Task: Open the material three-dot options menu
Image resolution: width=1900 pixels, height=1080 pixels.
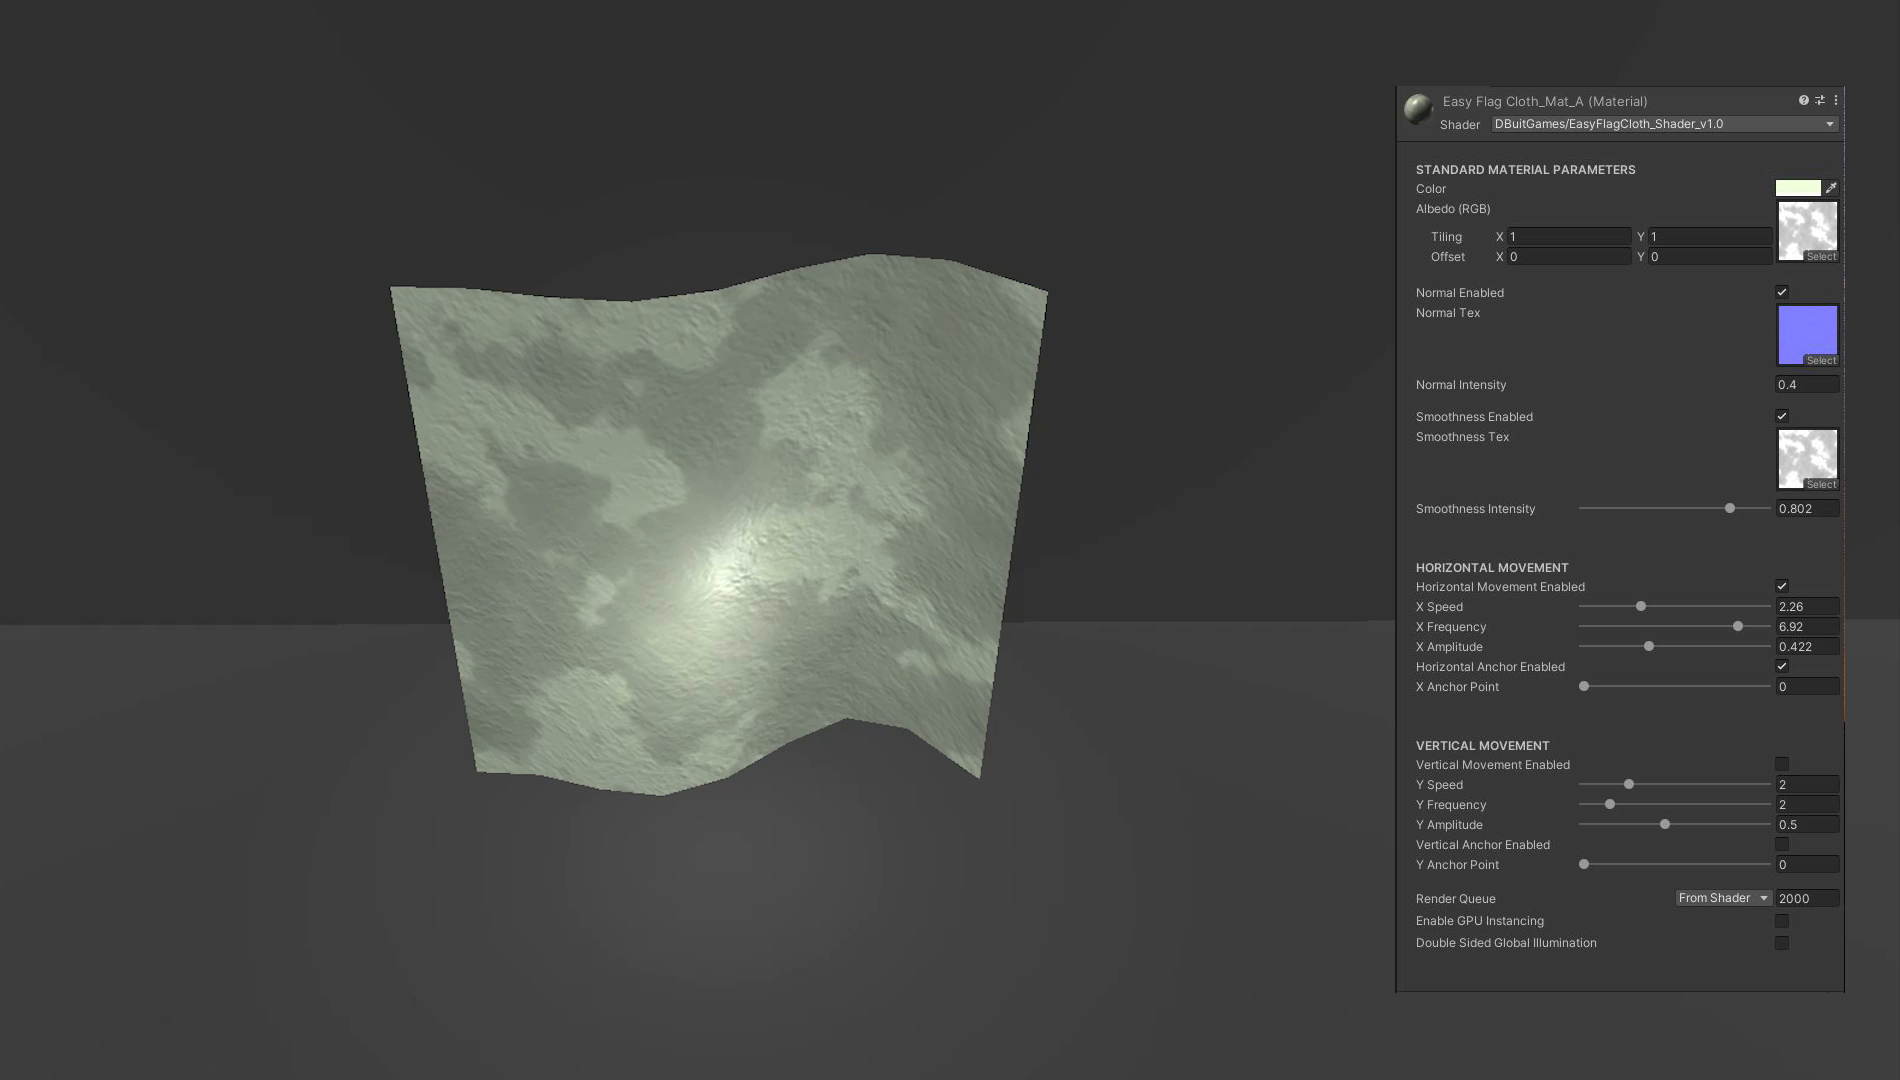Action: coord(1836,100)
